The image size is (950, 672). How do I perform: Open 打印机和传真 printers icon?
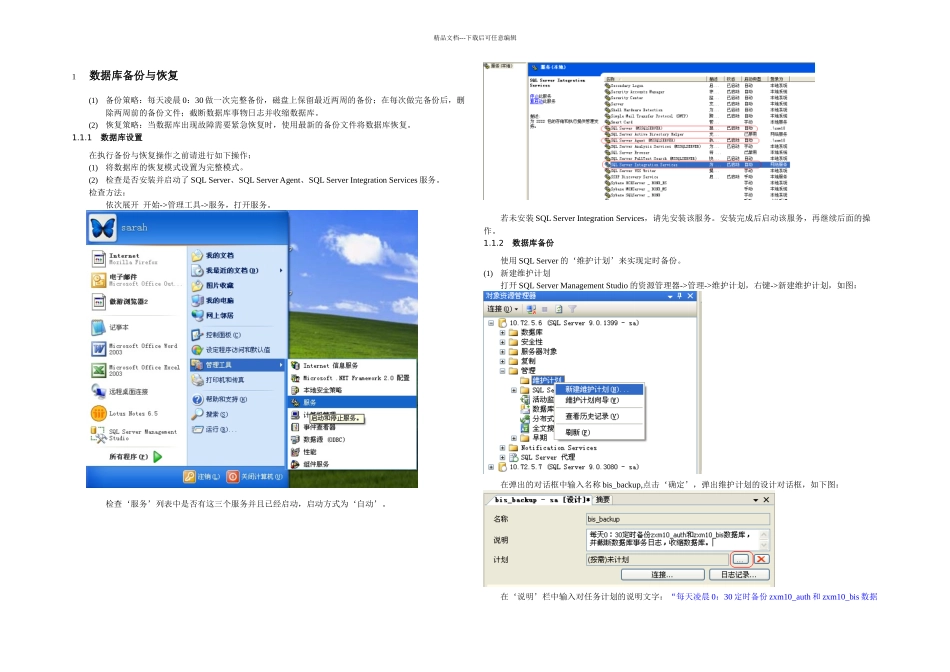197,380
